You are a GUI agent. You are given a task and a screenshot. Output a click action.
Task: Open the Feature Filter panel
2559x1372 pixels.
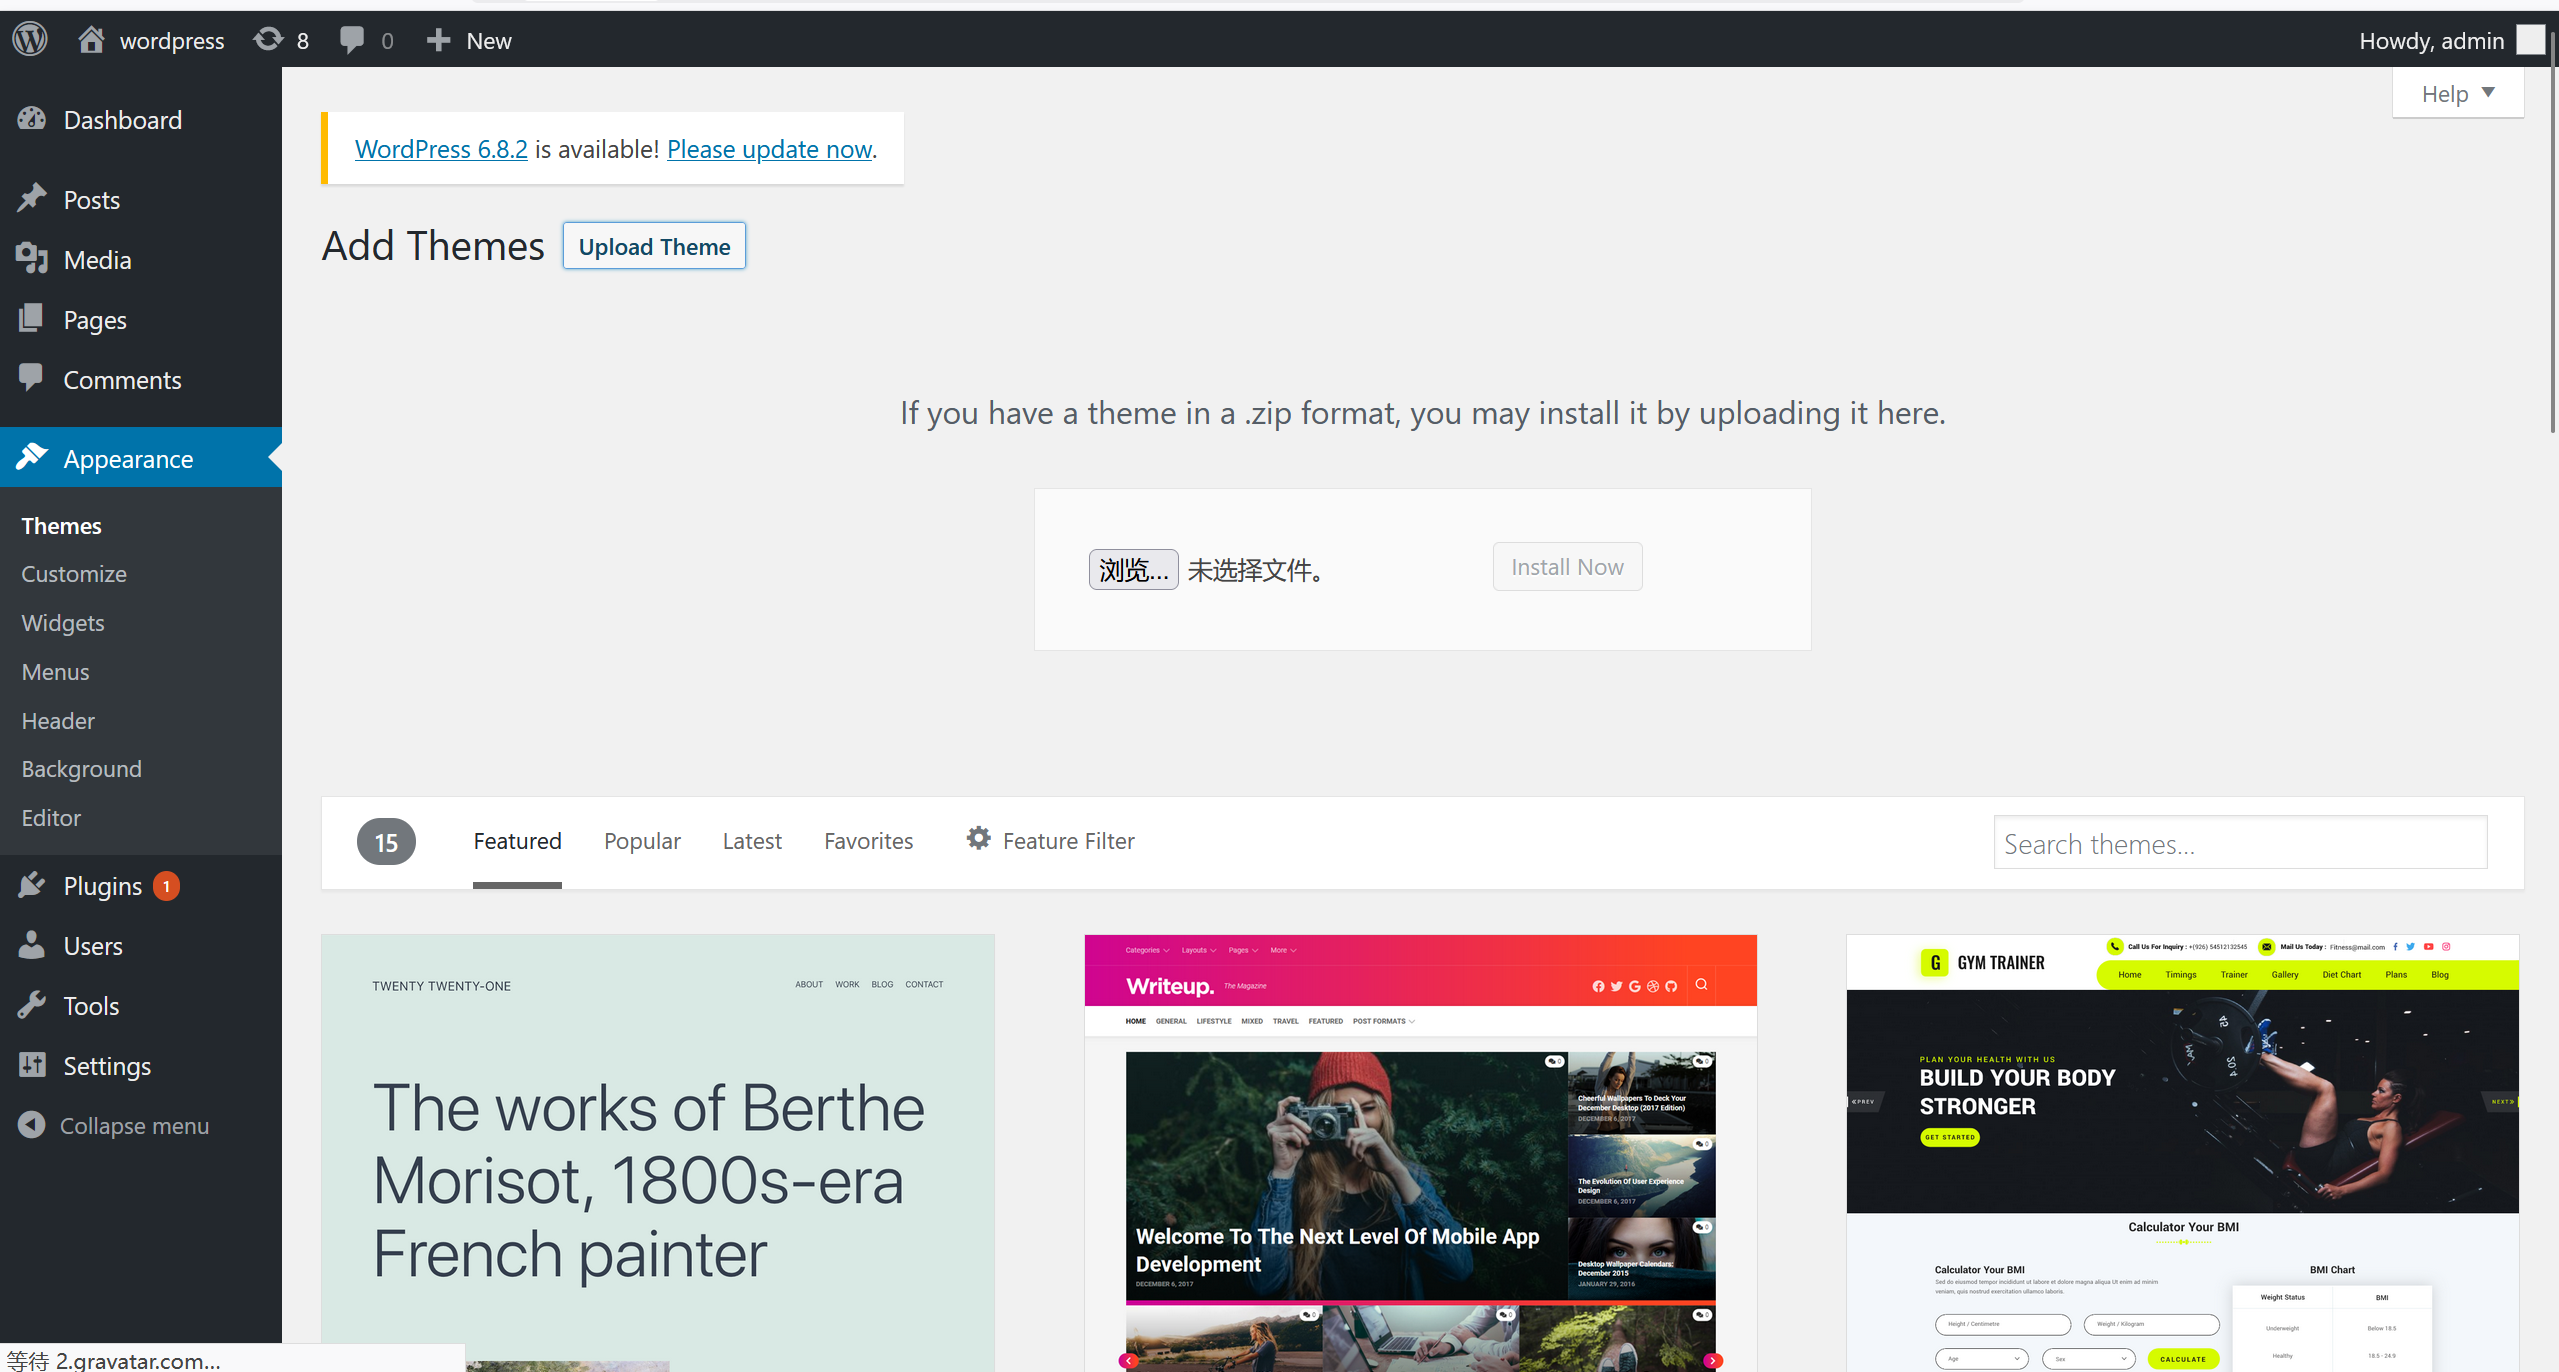point(1050,841)
